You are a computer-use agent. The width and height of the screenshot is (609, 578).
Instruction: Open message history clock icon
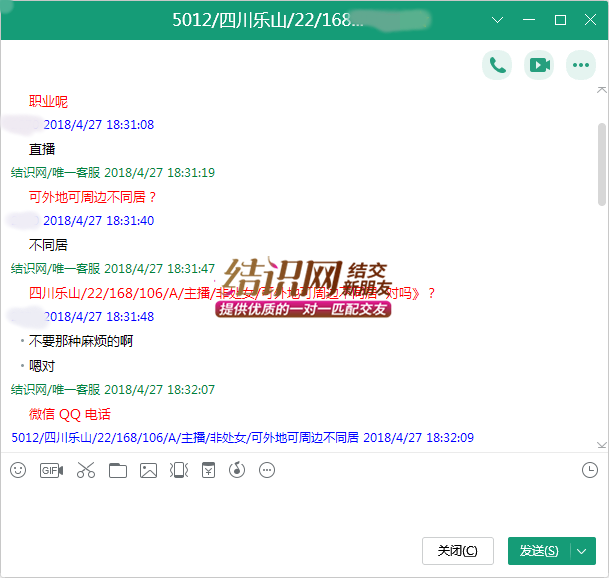click(x=590, y=470)
